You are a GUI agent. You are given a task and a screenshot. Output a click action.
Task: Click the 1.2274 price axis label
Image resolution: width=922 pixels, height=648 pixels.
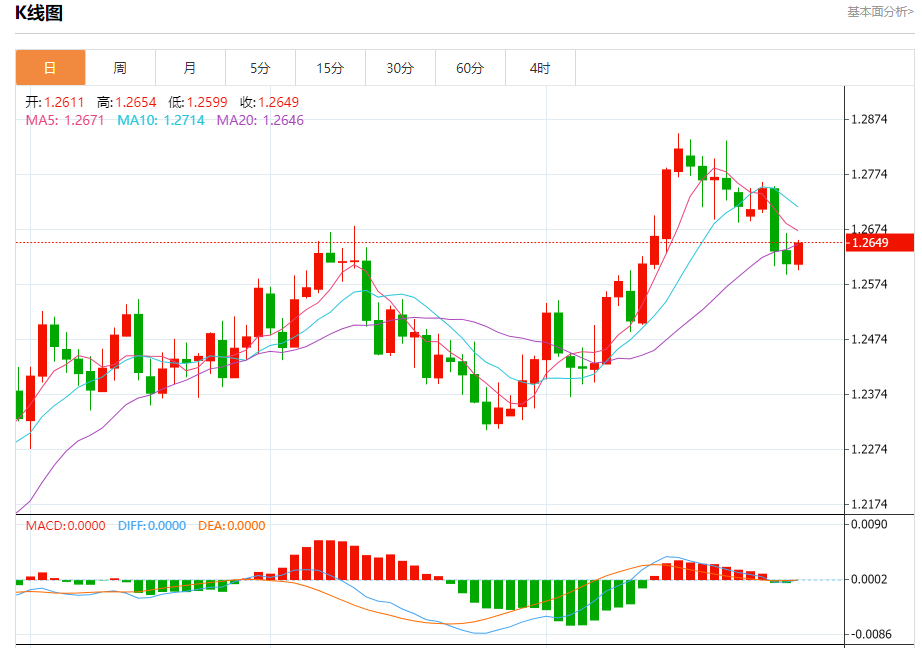click(x=869, y=449)
